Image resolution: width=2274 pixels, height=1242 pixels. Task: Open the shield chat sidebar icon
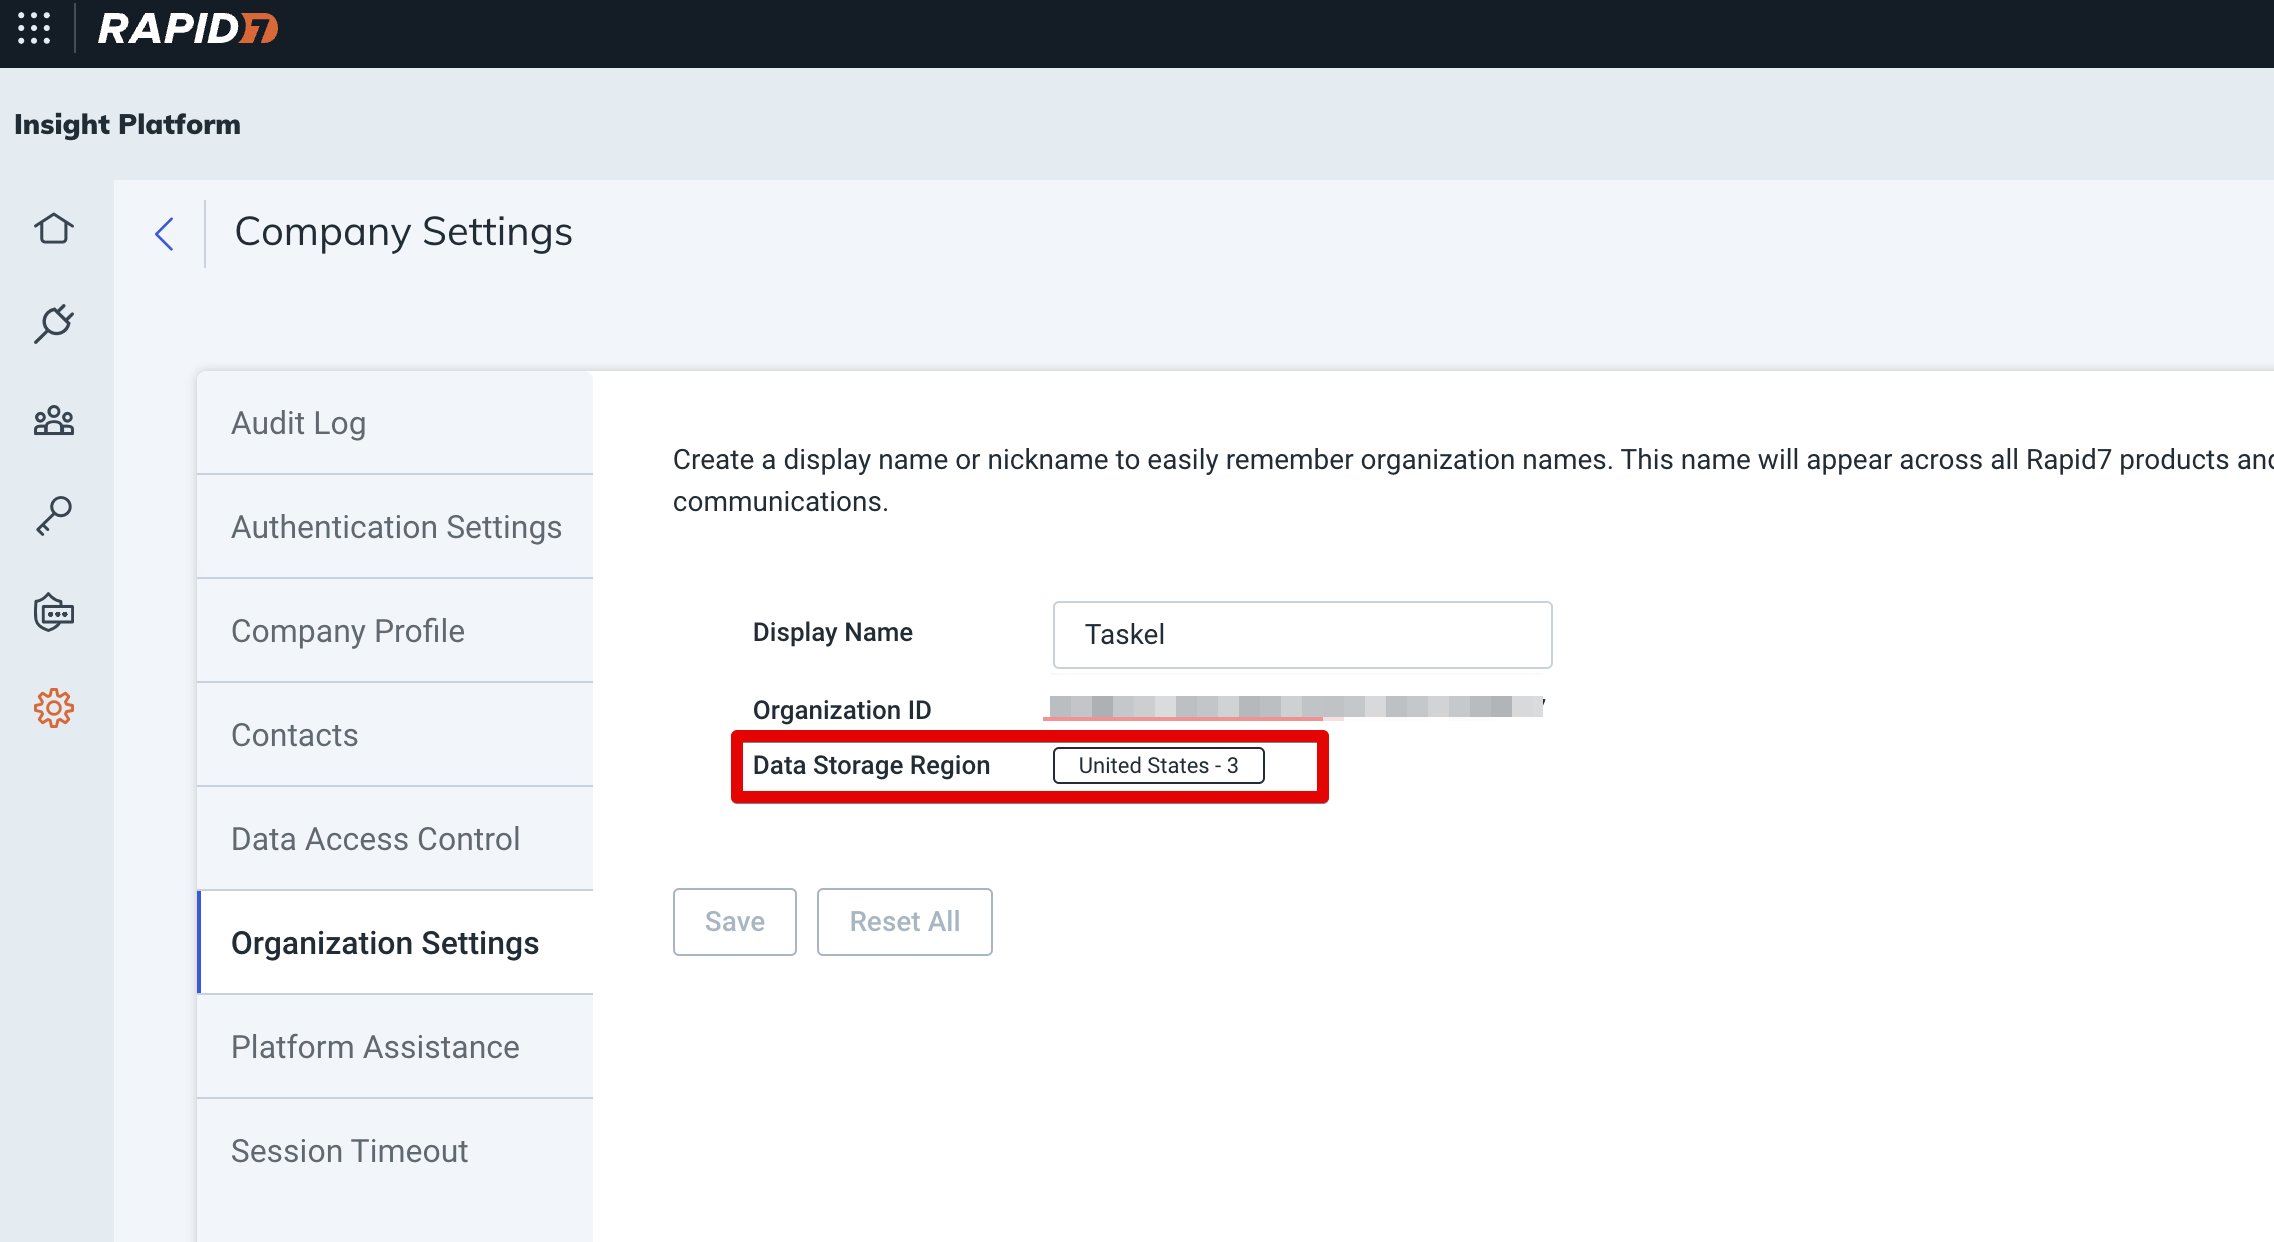pos(54,612)
